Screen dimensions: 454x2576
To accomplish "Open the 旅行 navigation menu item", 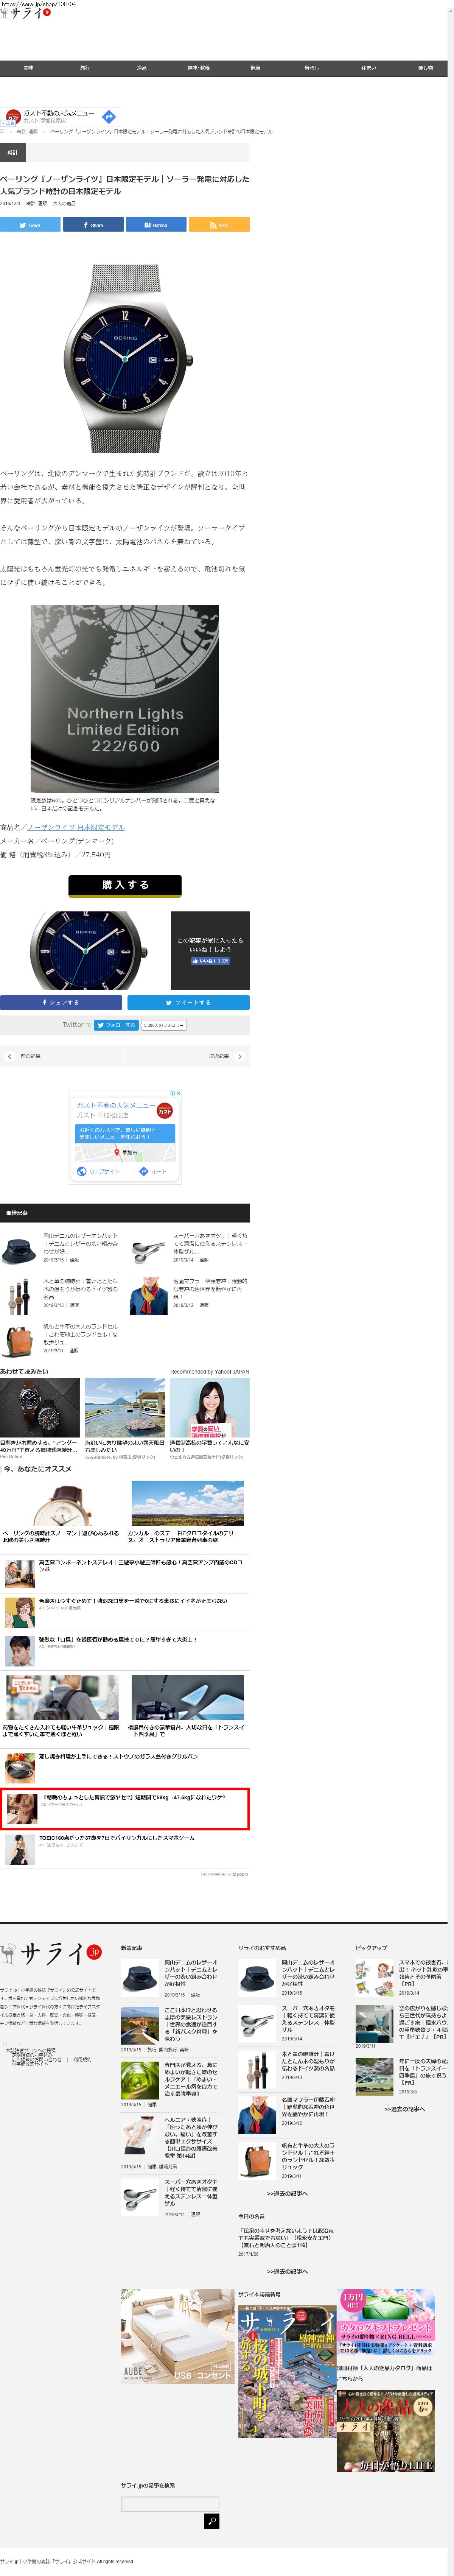I will [85, 68].
